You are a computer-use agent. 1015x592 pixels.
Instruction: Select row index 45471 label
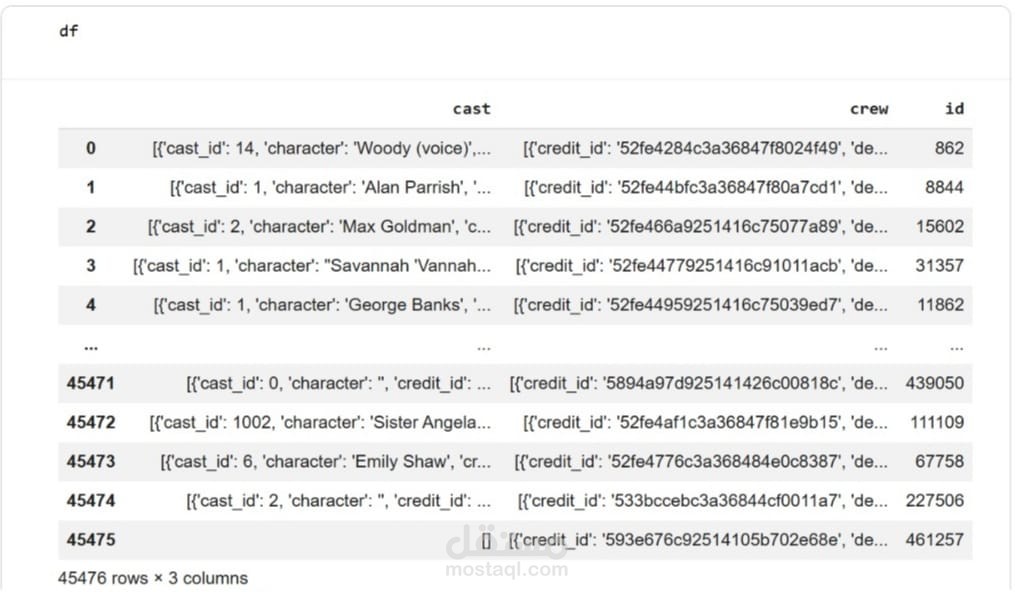(91, 383)
